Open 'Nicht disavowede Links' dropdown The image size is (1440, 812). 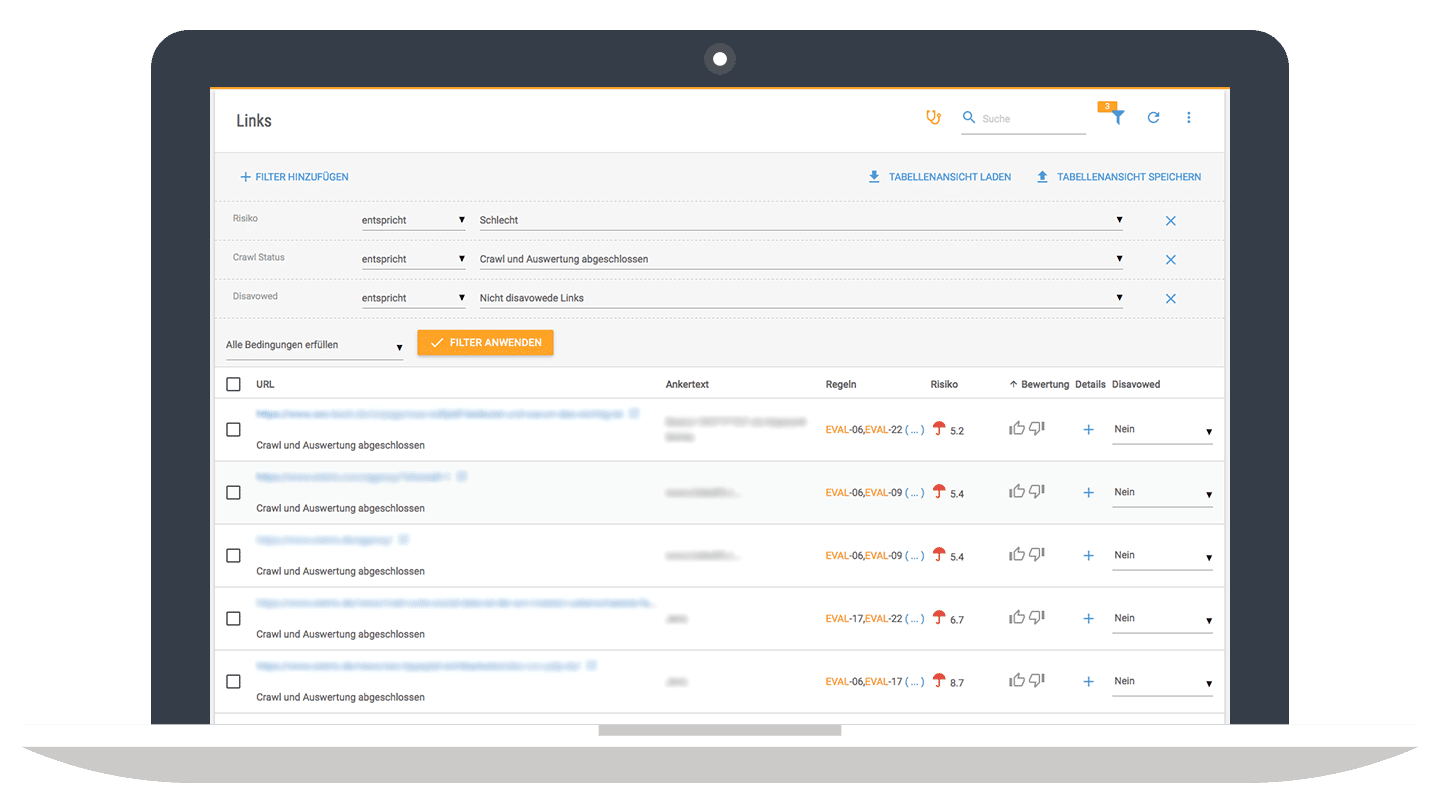point(801,298)
